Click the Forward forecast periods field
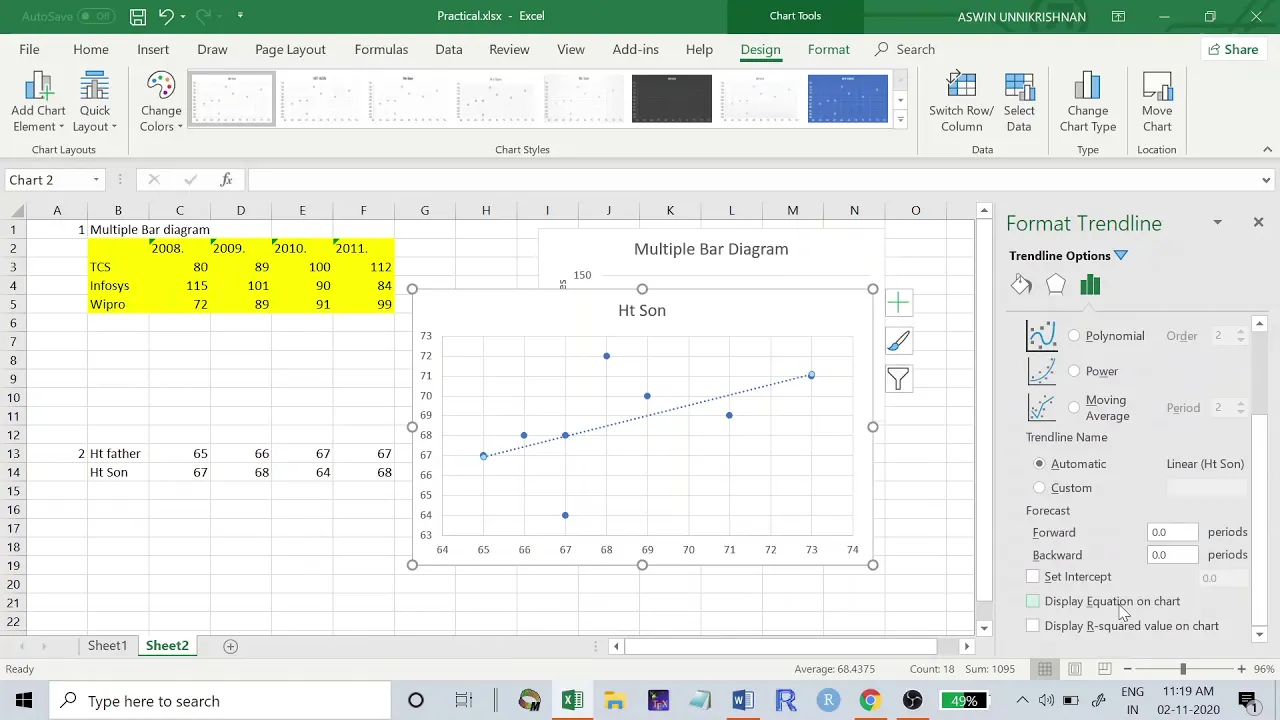1280x720 pixels. (1172, 532)
